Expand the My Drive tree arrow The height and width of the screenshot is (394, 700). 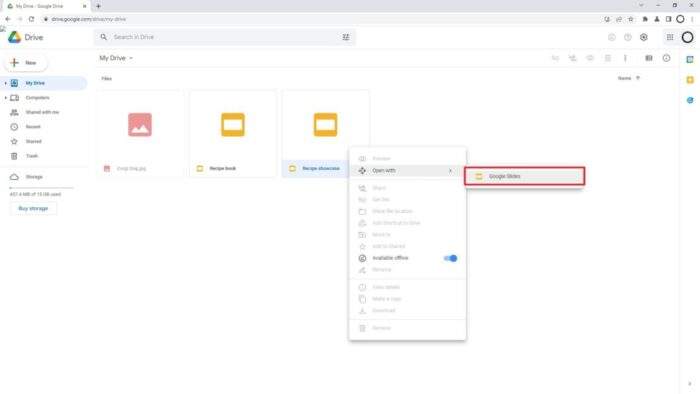point(5,83)
